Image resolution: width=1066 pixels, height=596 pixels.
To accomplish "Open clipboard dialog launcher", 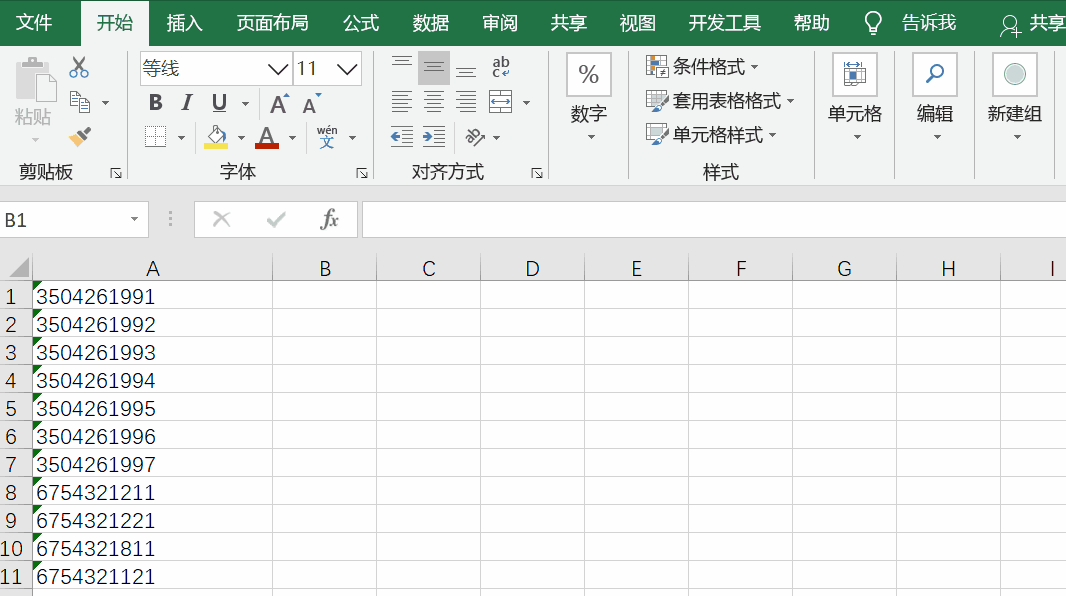I will coord(116,173).
